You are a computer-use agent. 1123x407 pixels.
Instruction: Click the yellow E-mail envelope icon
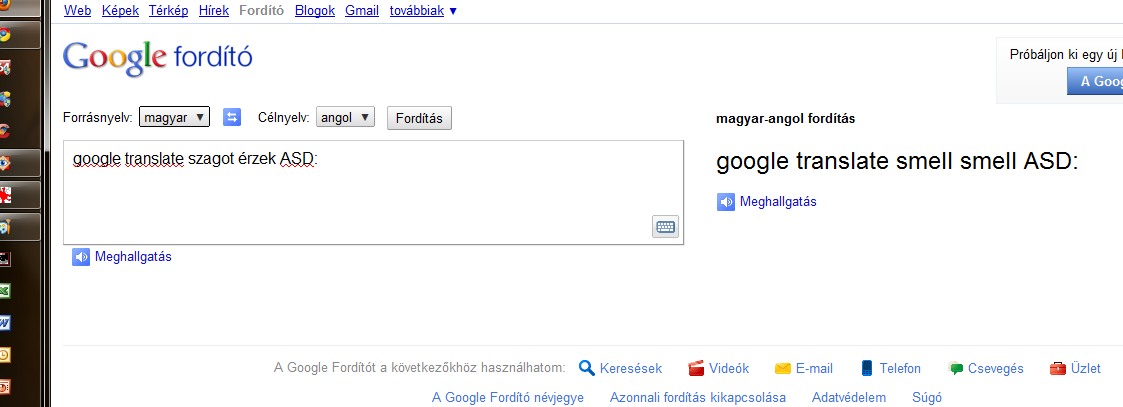[x=783, y=368]
